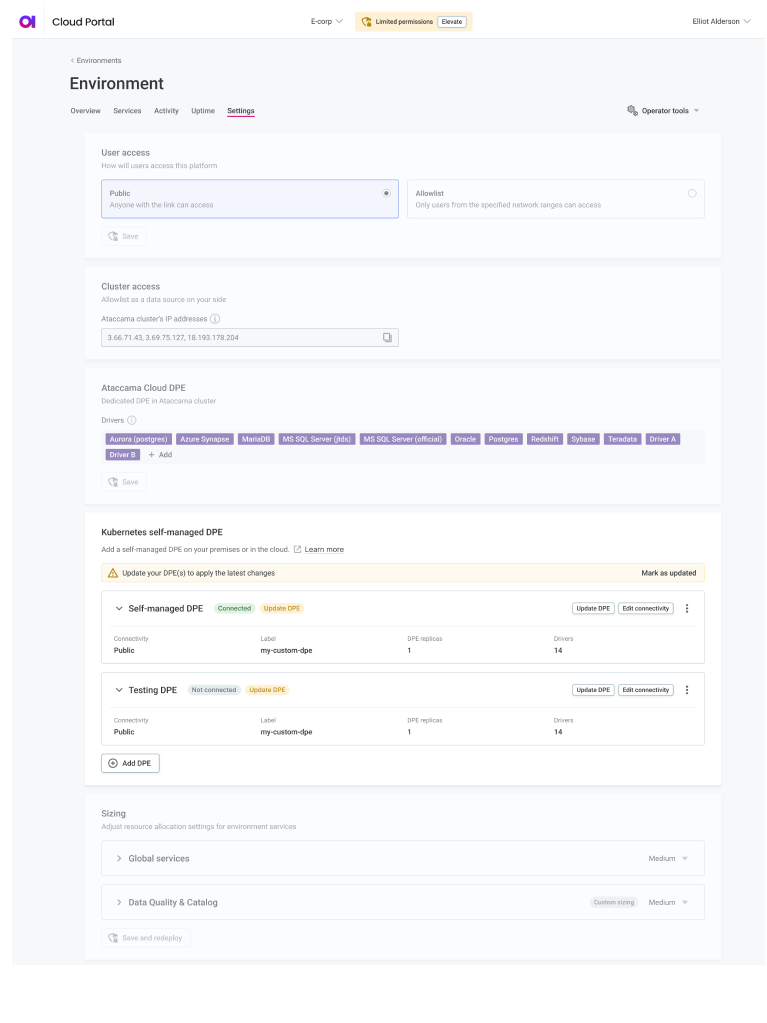Screen dimensions: 767x1023
Task: Open the Drivers info tooltip icon
Action: pyautogui.click(x=130, y=421)
